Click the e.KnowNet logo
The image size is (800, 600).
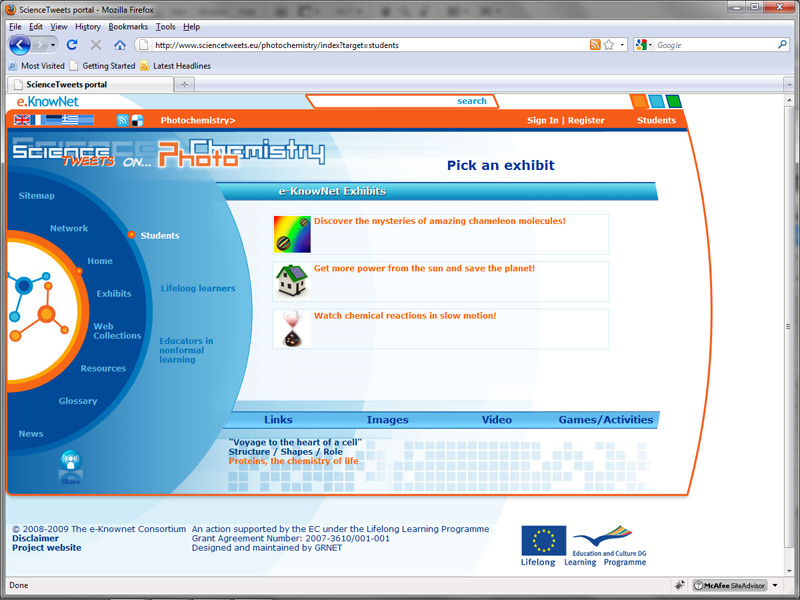pyautogui.click(x=47, y=102)
